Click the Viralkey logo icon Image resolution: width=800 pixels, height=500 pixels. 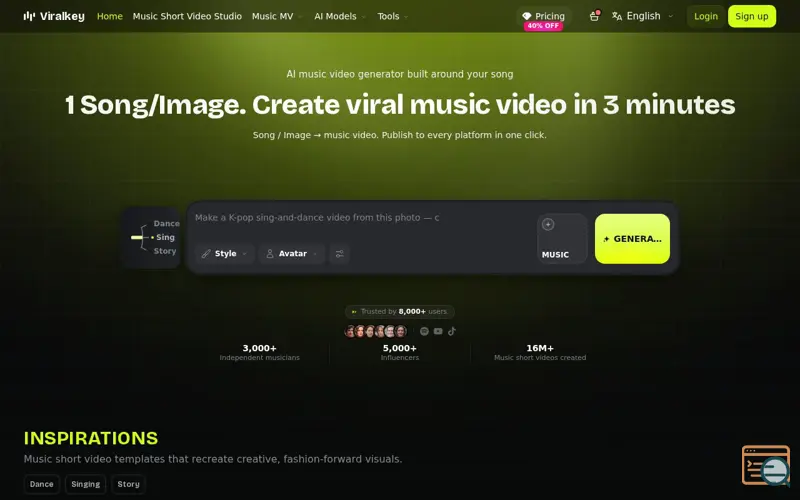point(29,16)
